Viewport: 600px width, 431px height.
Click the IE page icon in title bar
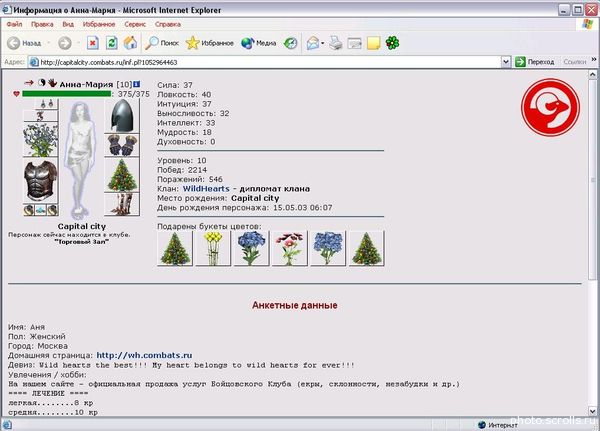[7, 10]
